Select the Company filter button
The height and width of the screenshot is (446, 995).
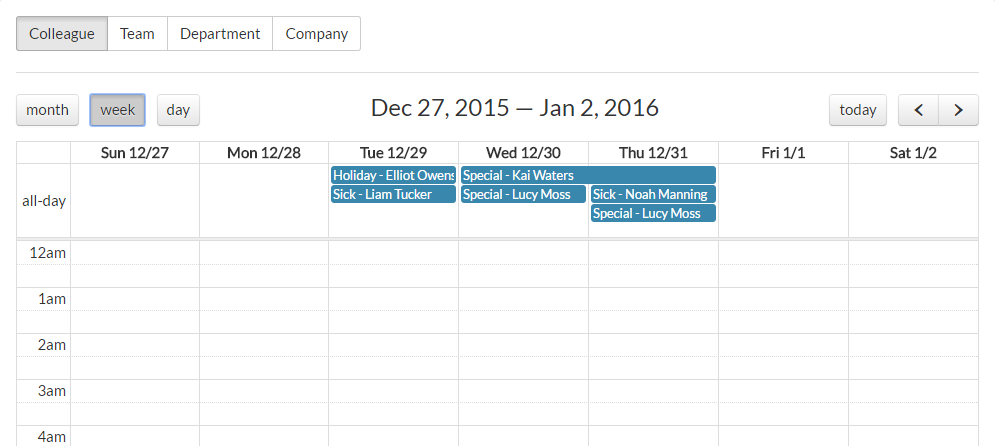pyautogui.click(x=316, y=33)
